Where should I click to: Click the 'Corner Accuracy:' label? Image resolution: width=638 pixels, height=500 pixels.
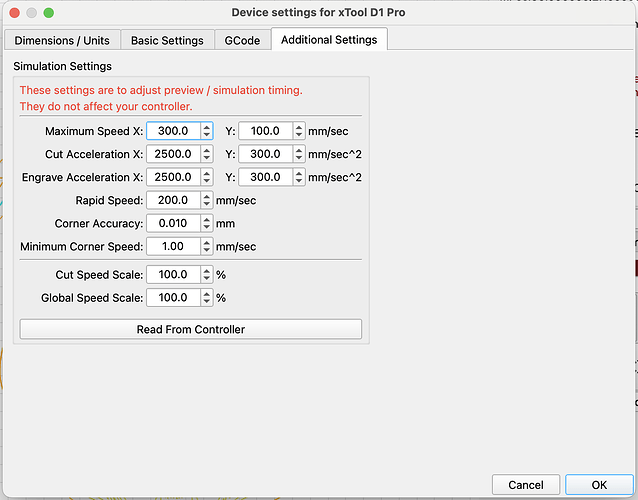pyautogui.click(x=99, y=223)
